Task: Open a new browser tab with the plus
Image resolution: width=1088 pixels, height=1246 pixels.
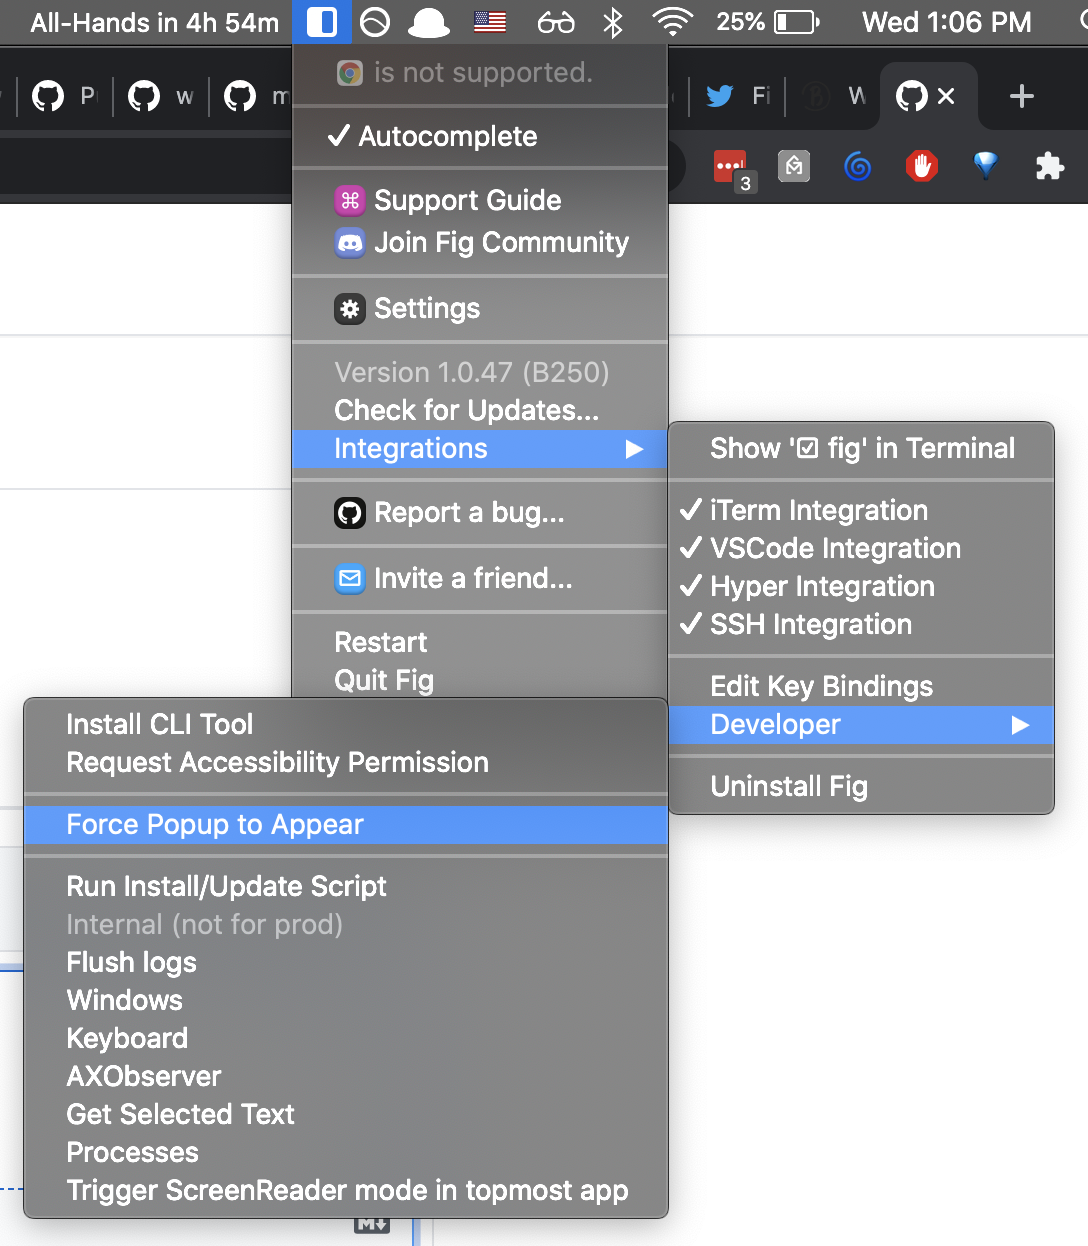Action: pos(1021,96)
